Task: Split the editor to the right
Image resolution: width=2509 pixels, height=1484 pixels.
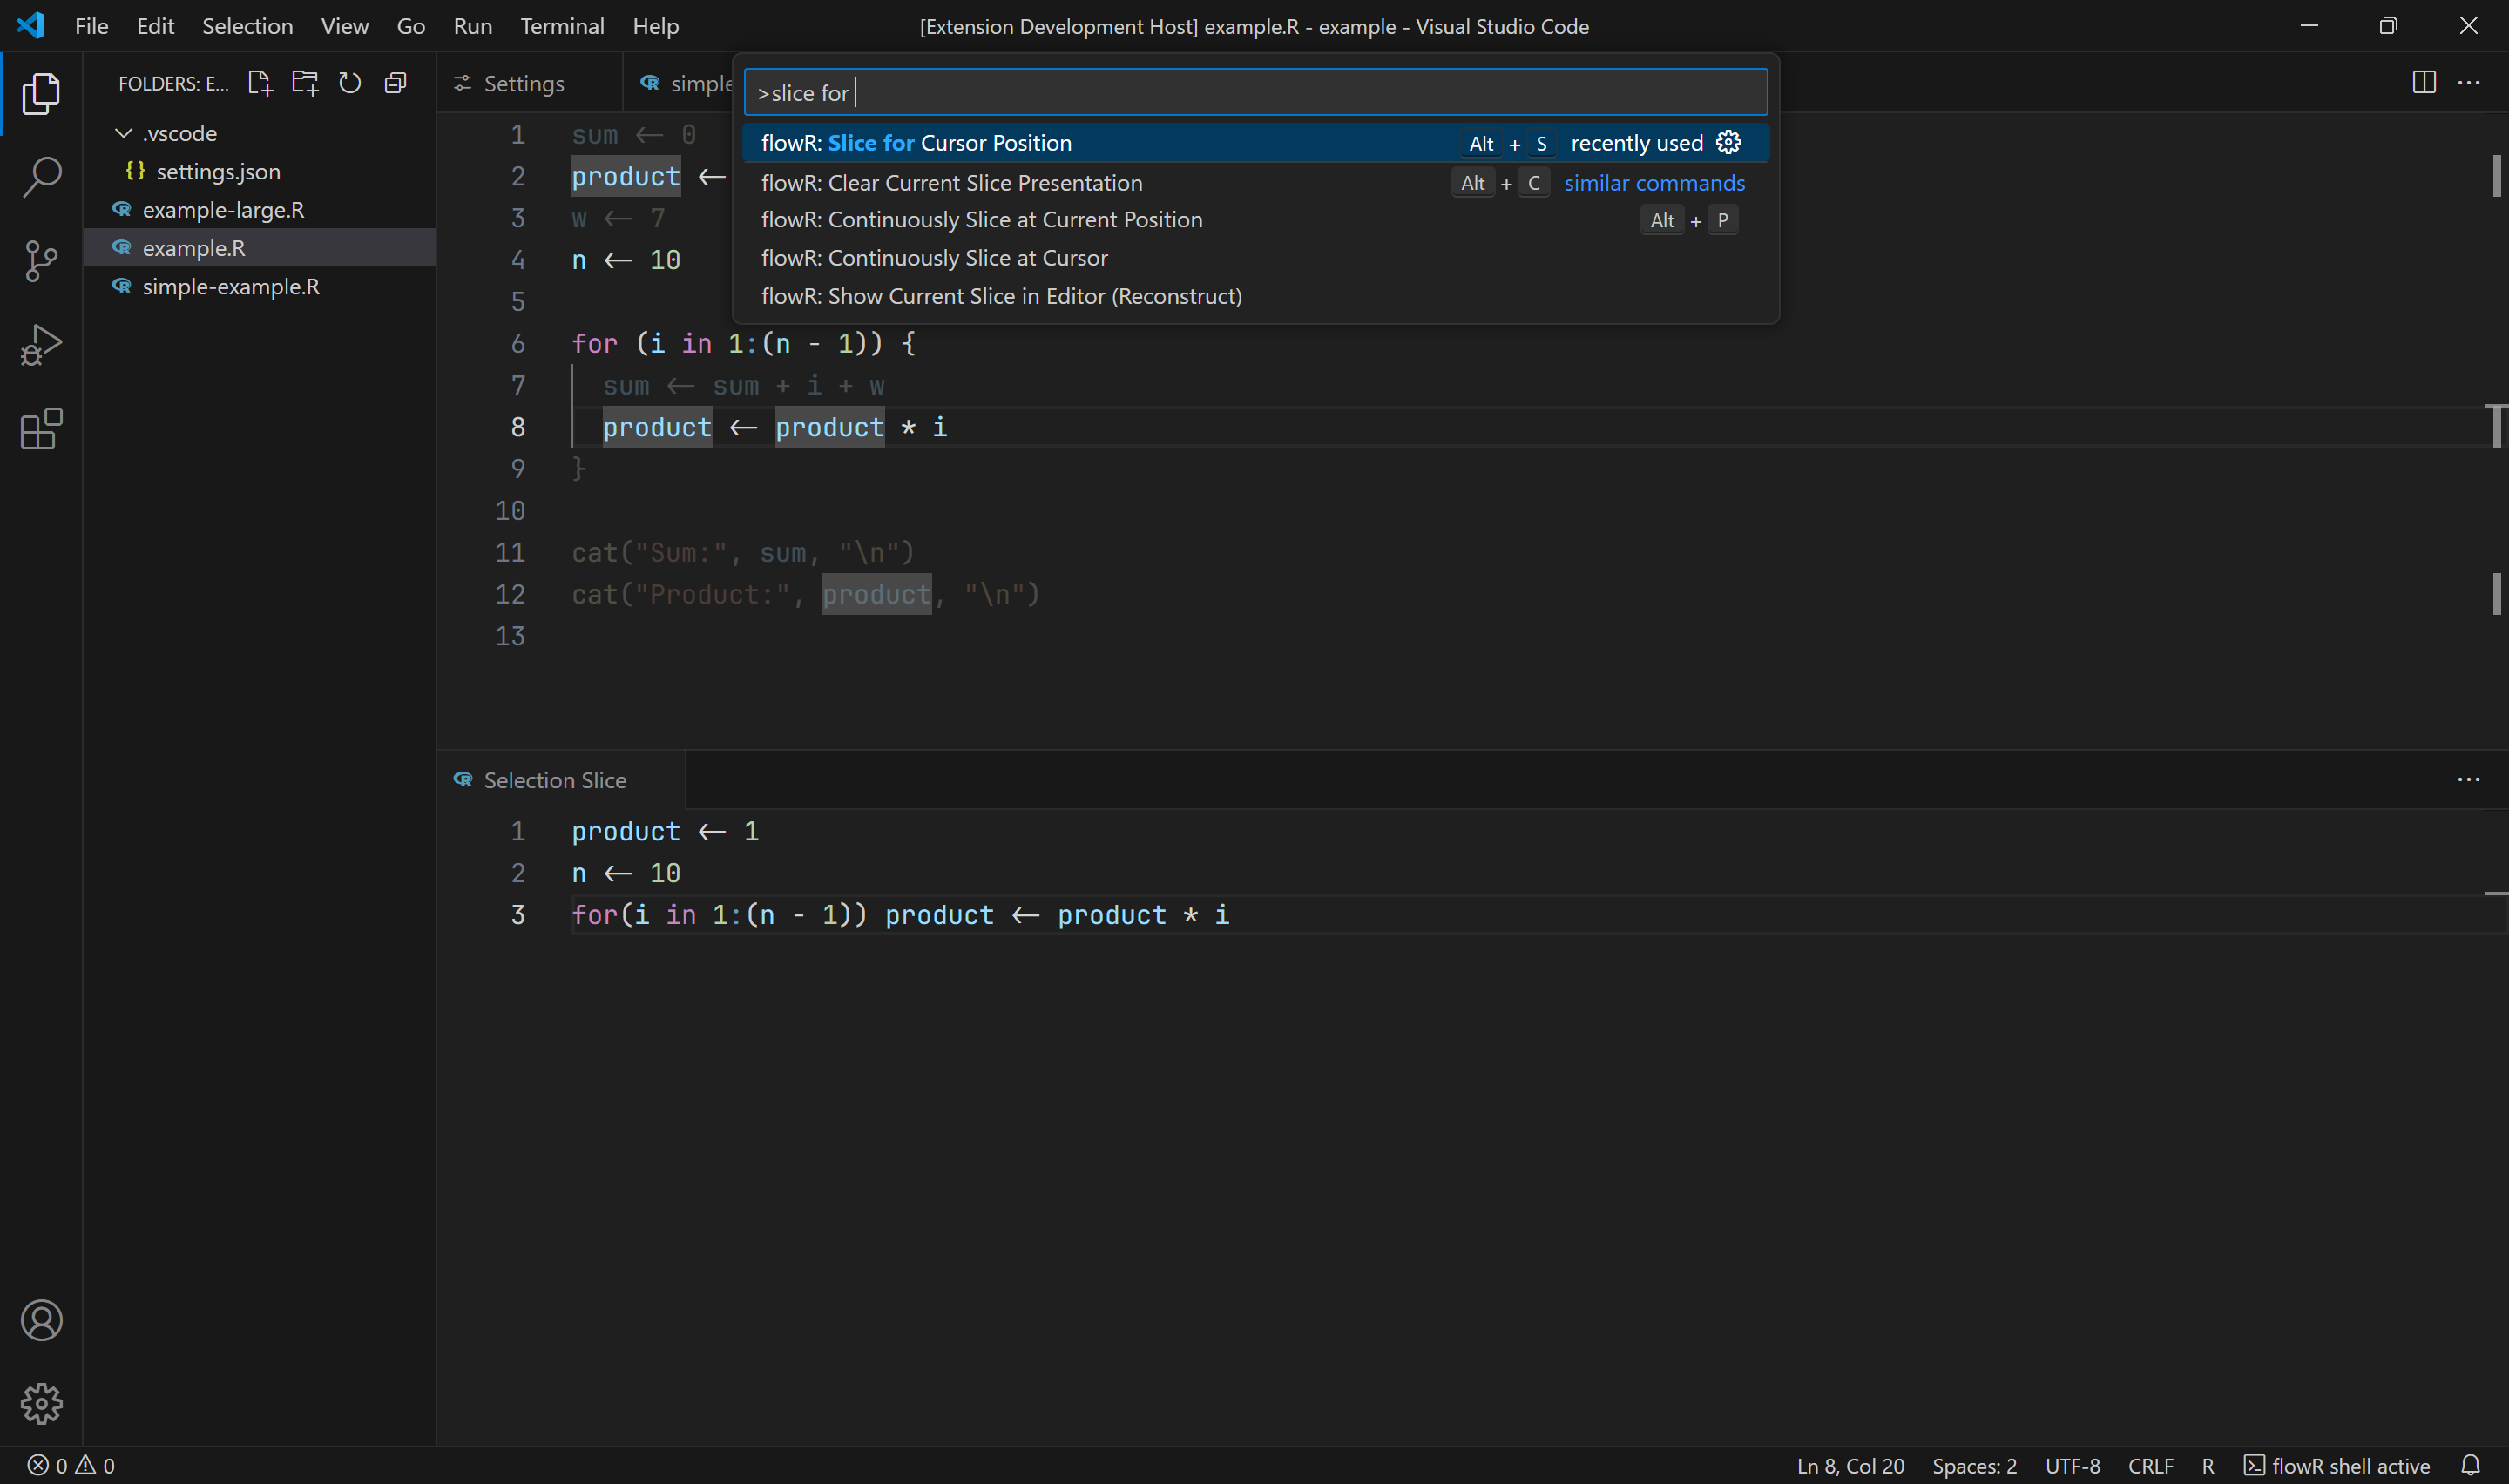Action: (2423, 82)
